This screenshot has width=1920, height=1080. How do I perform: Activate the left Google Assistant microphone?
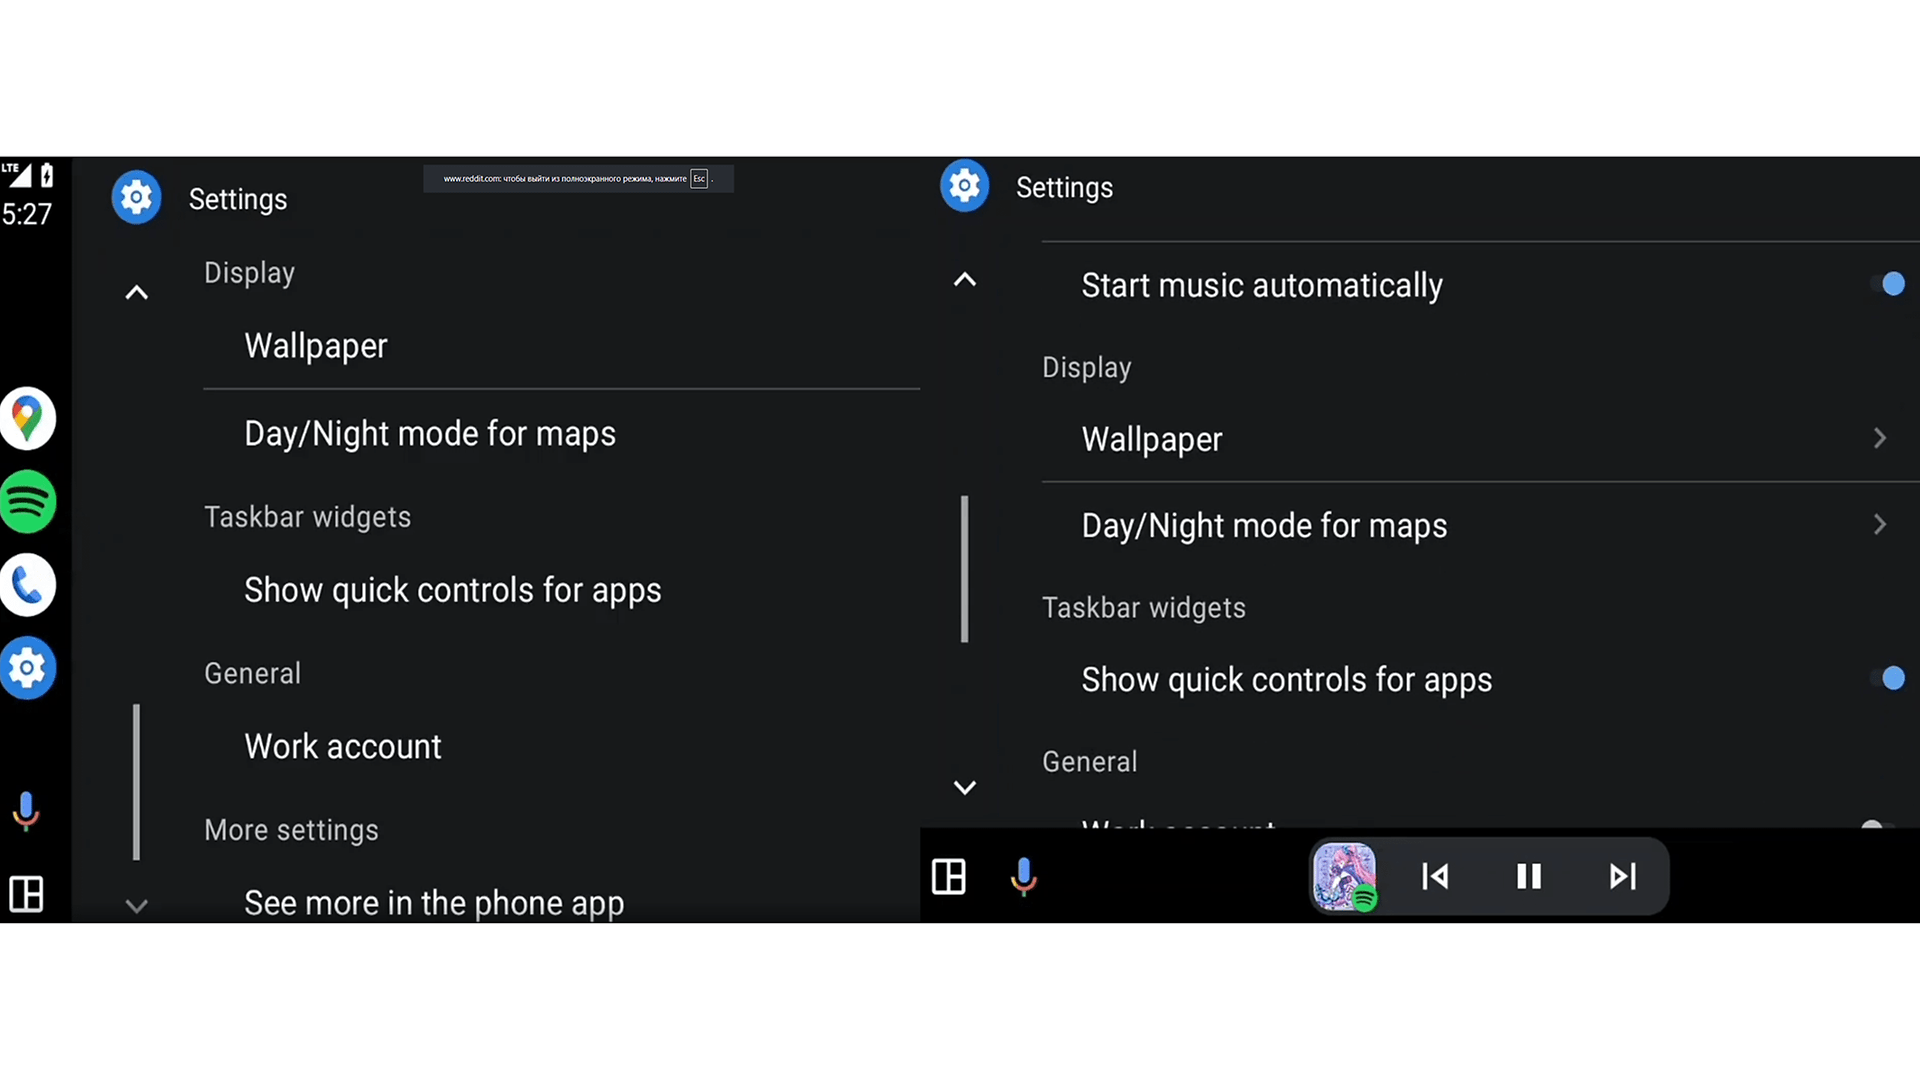click(26, 811)
